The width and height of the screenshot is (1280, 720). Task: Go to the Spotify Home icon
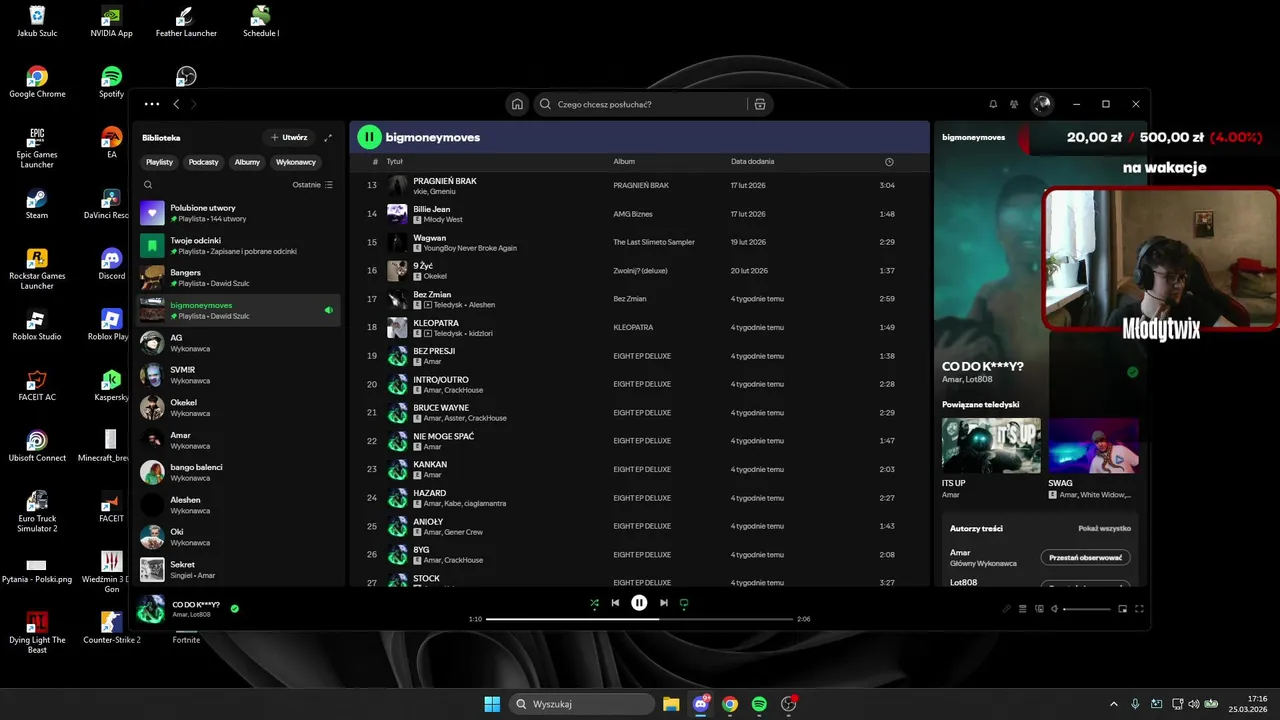click(x=517, y=104)
